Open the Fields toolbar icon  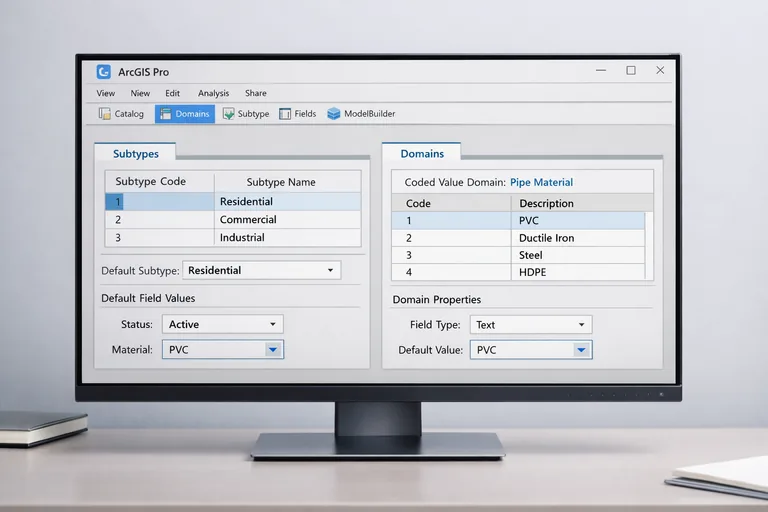coord(298,114)
